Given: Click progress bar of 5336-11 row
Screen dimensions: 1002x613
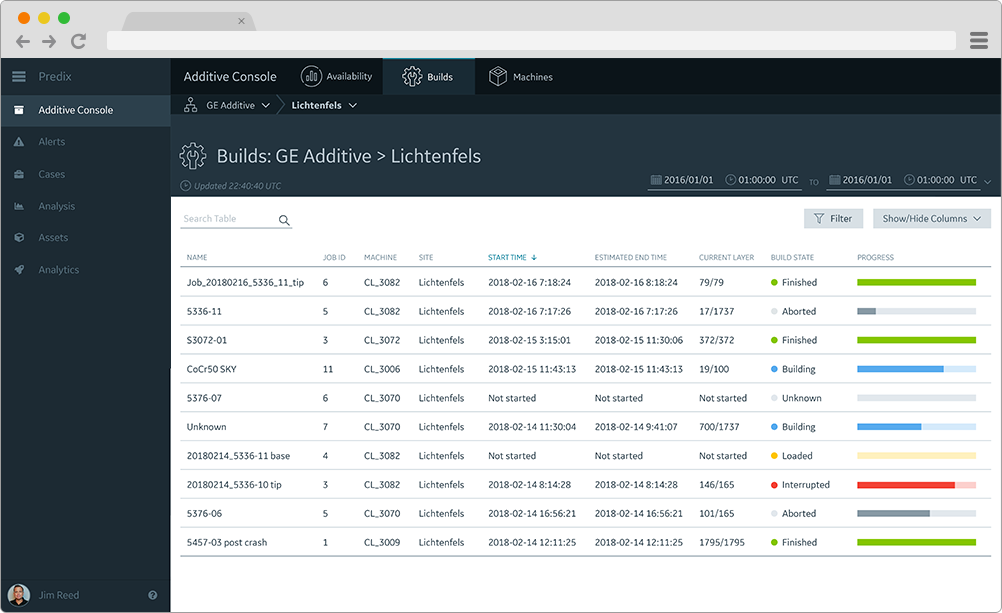Looking at the screenshot, I should tap(916, 311).
